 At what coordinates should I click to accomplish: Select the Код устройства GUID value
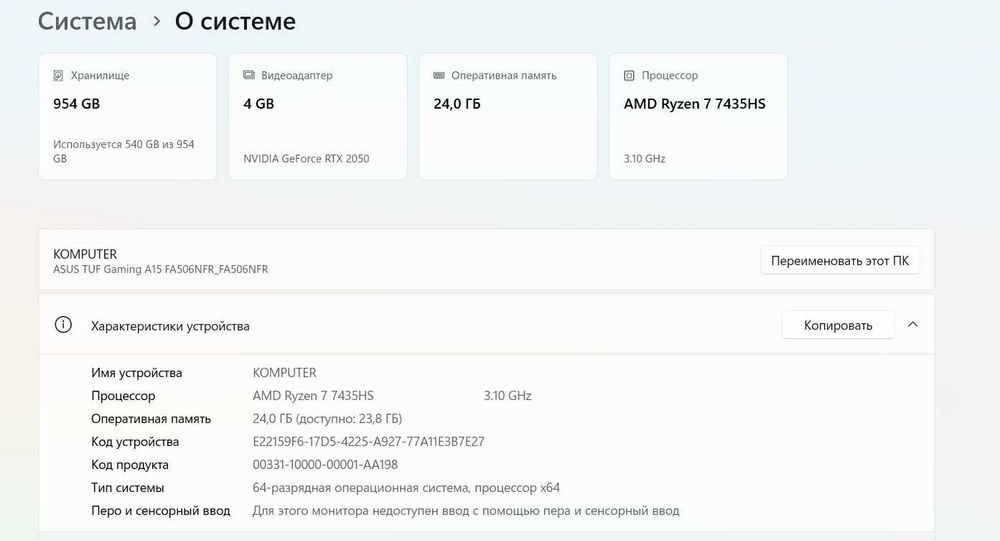click(369, 441)
